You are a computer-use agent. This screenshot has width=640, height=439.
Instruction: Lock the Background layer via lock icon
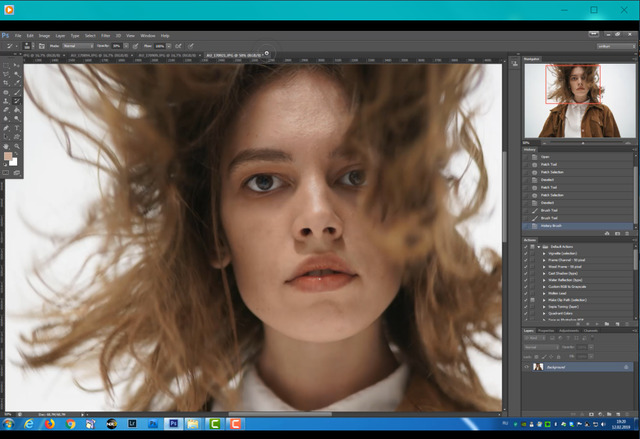[626, 368]
